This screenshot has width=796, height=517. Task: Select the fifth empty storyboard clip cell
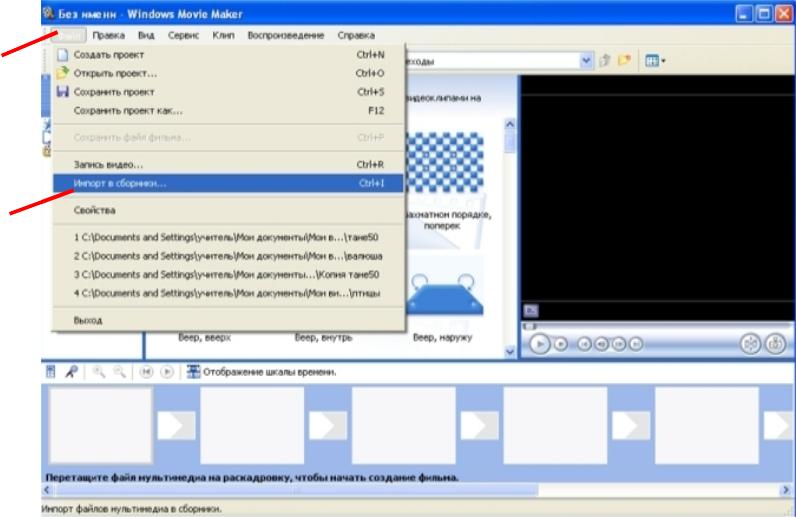coord(707,425)
